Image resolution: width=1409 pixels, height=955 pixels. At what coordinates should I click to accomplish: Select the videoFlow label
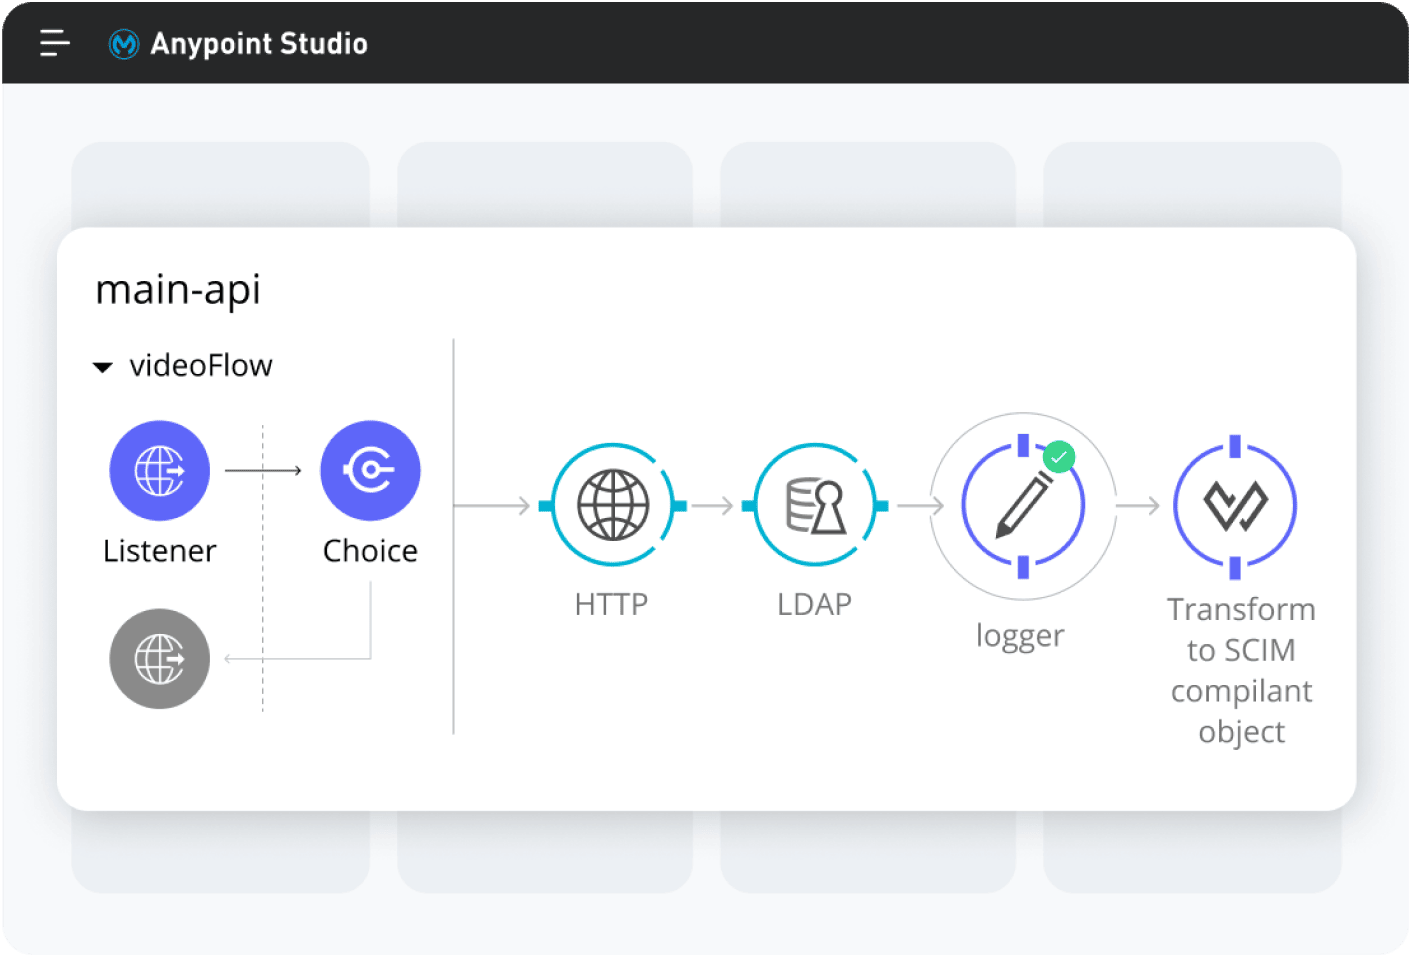201,366
